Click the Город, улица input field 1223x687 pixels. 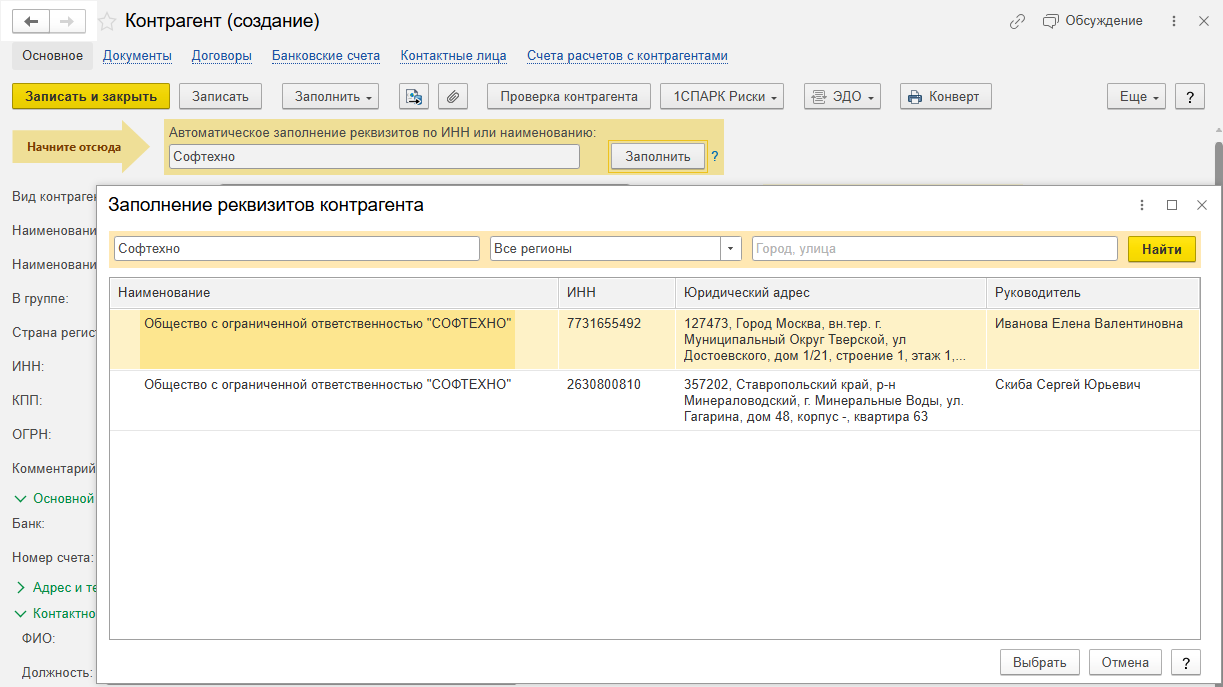934,249
